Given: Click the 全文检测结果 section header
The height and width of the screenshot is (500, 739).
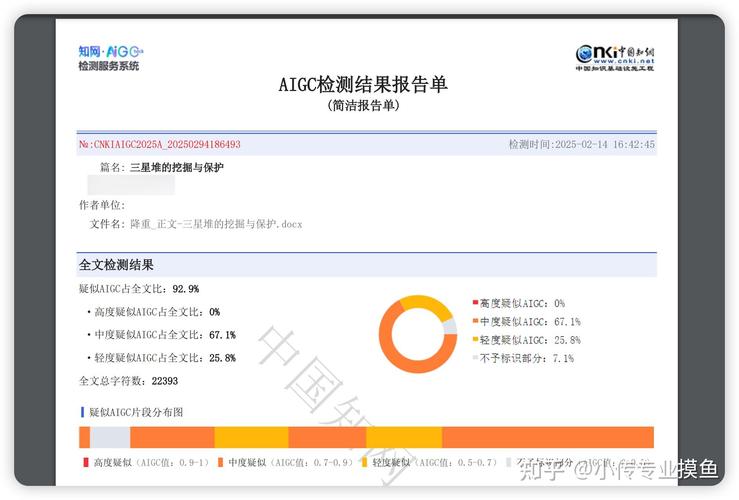Looking at the screenshot, I should 366,265.
